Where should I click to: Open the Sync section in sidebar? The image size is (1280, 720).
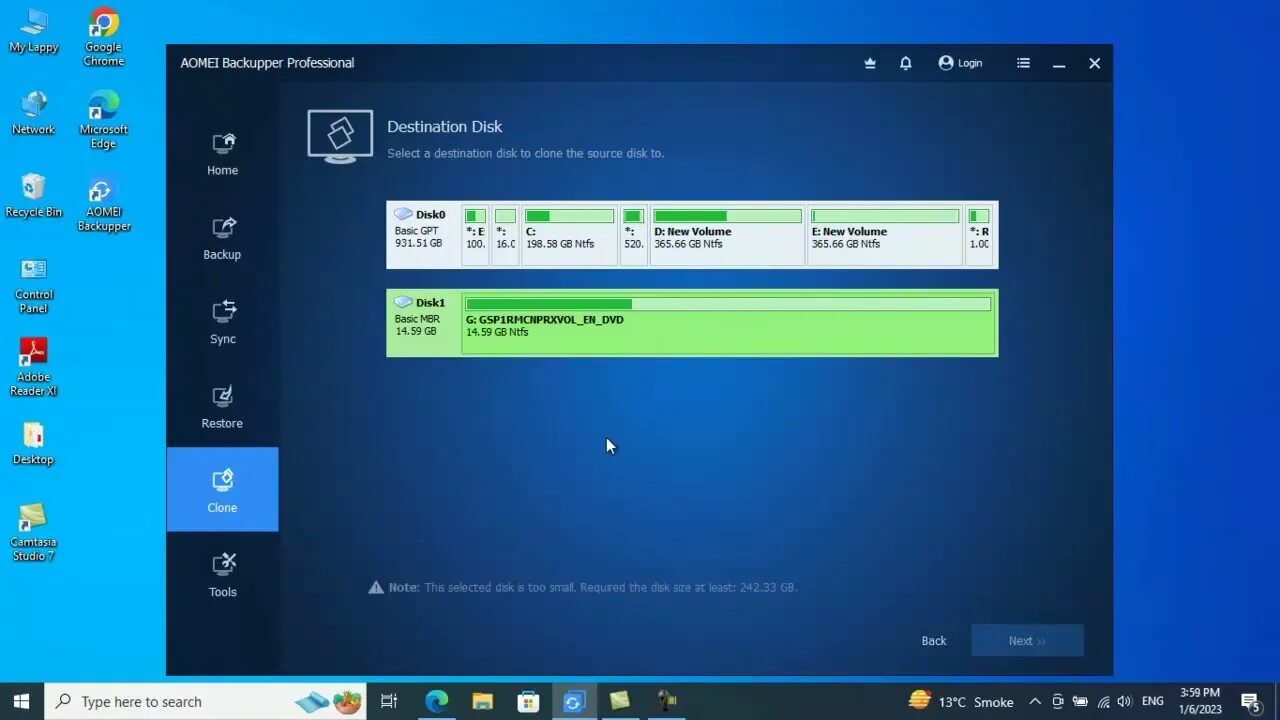tap(222, 322)
